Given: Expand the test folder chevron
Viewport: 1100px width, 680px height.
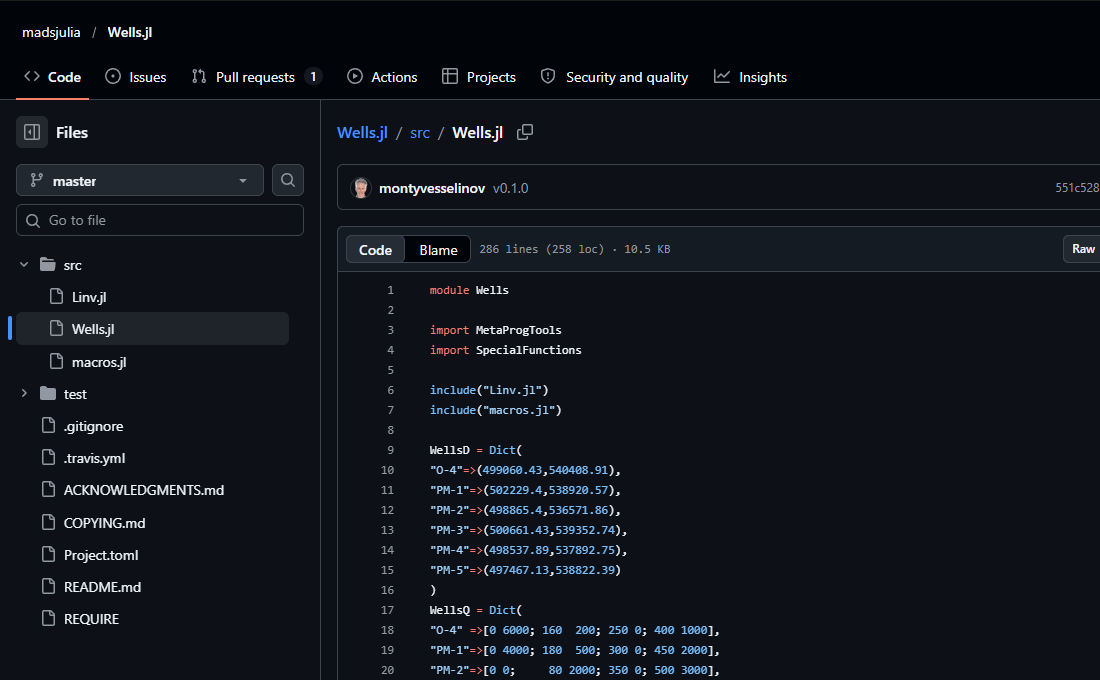Looking at the screenshot, I should click(24, 394).
